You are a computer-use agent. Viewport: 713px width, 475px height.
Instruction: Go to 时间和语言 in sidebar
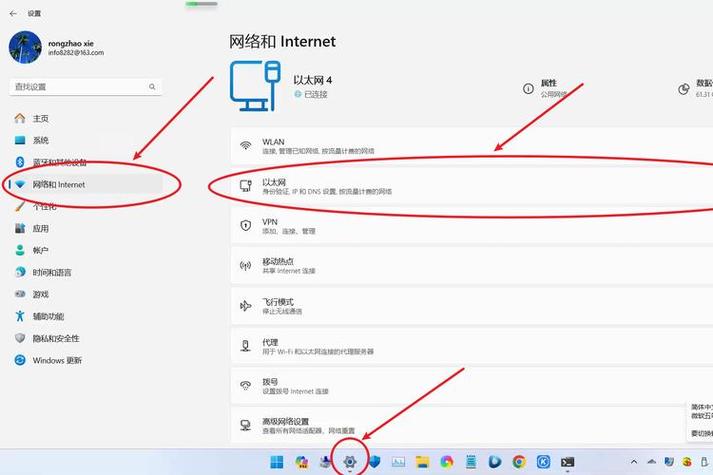coord(51,272)
